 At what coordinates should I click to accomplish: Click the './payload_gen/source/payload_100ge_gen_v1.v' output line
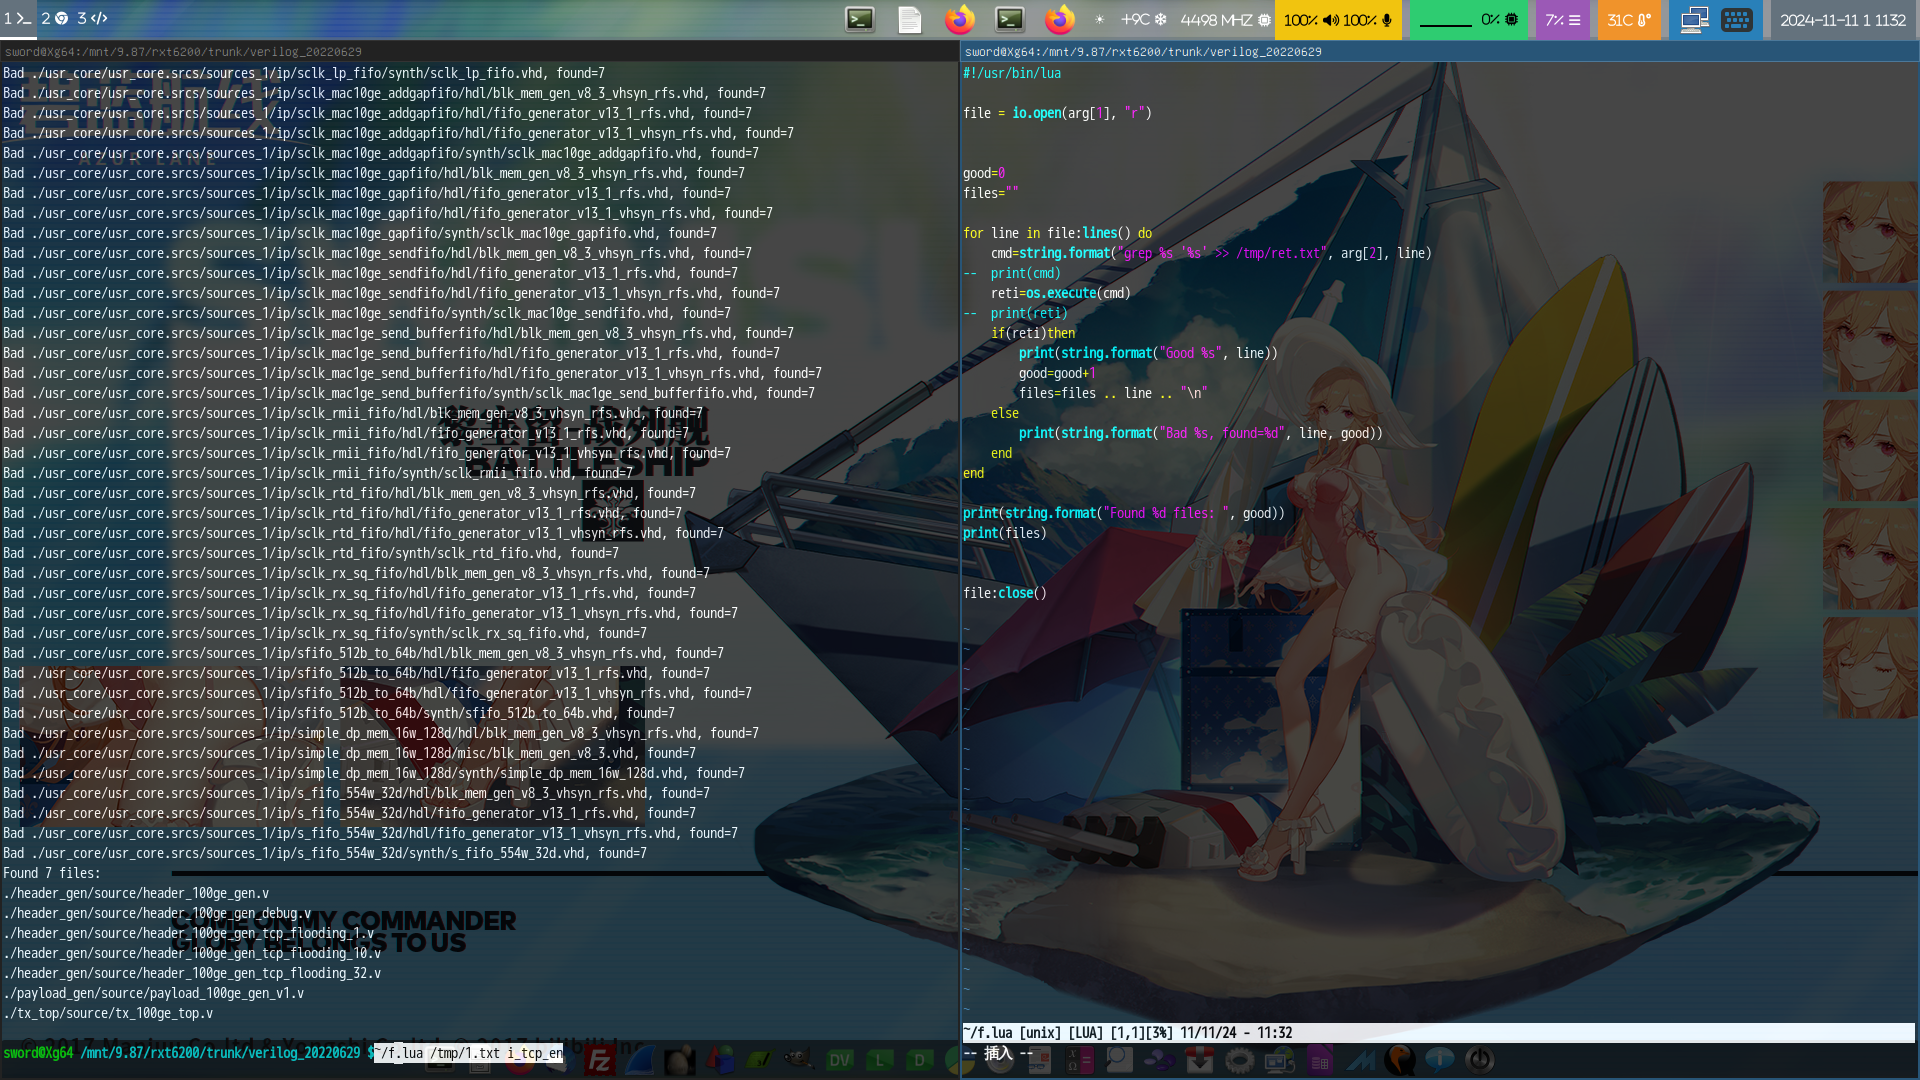pos(153,993)
